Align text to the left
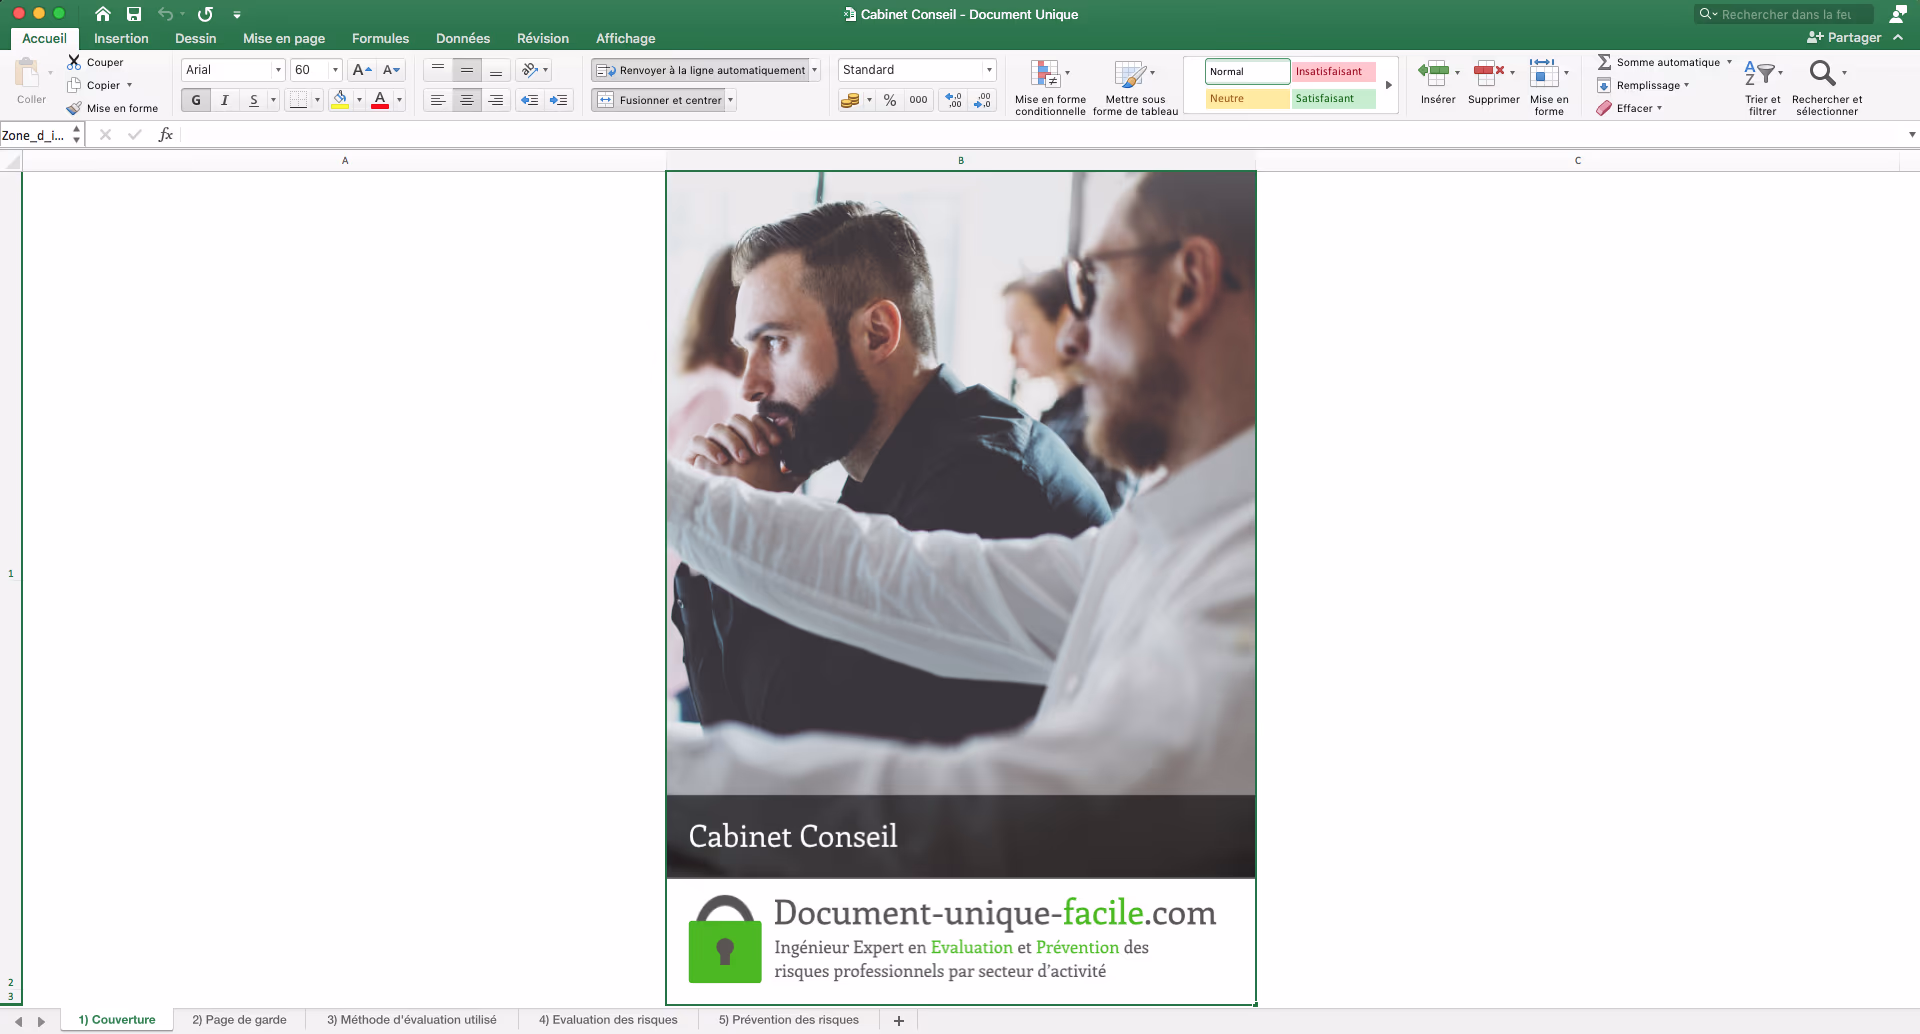This screenshot has width=1920, height=1034. click(438, 100)
